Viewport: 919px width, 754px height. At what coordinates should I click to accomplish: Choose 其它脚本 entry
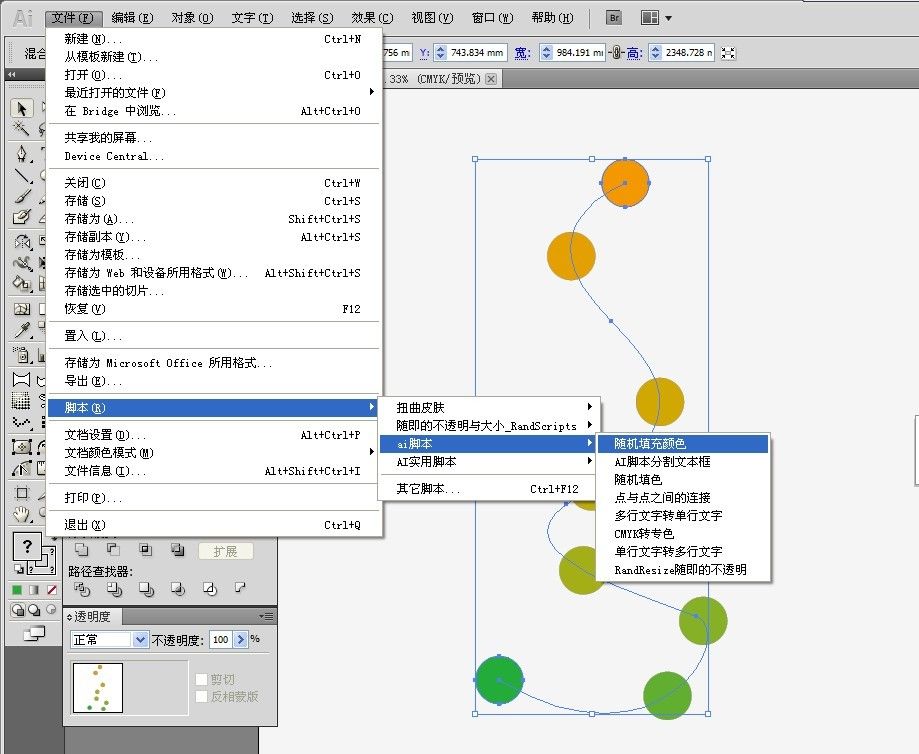coord(488,488)
